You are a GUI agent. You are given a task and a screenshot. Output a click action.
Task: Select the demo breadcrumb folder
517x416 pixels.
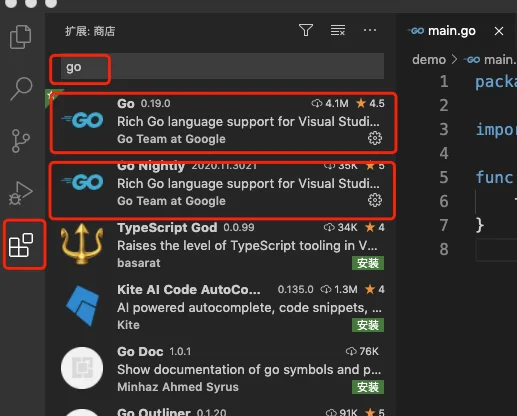[429, 60]
